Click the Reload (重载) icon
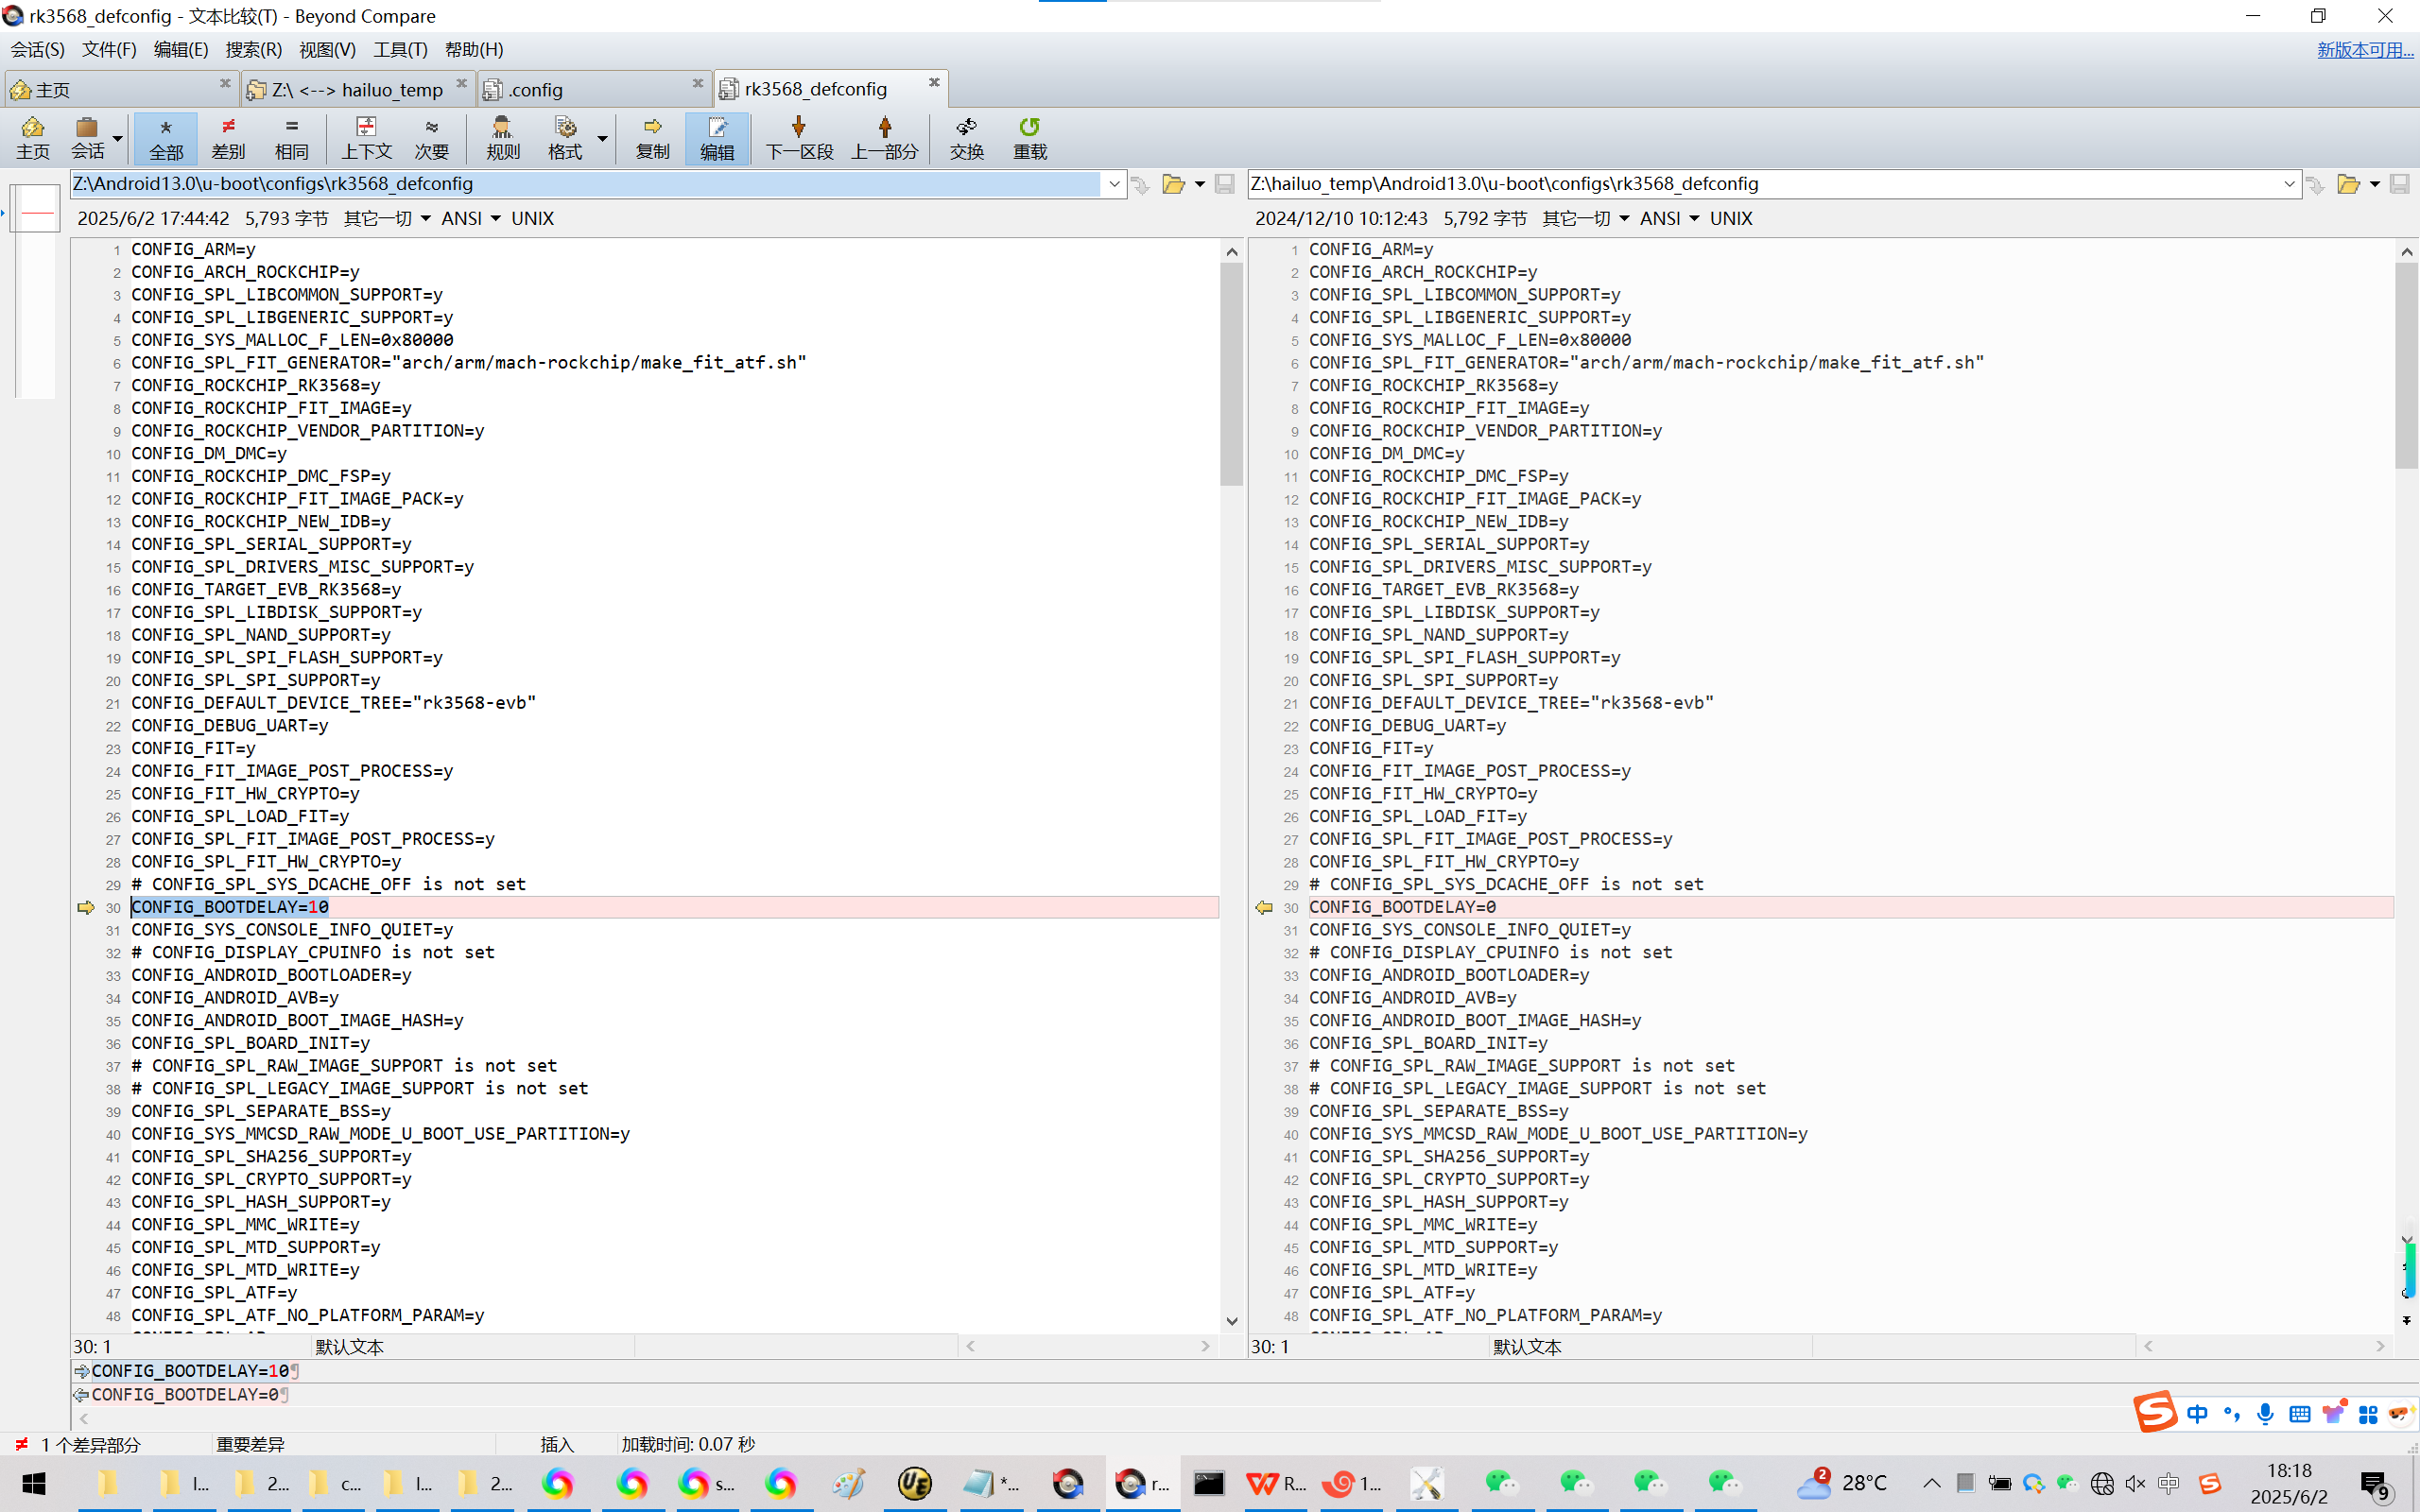The image size is (2420, 1512). [1029, 127]
